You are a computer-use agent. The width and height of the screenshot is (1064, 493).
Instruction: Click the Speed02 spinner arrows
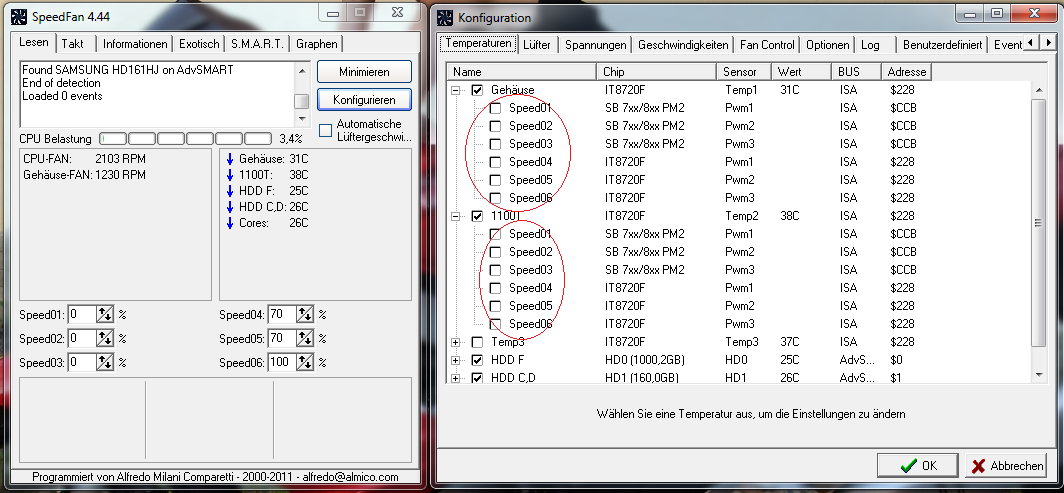(x=104, y=338)
